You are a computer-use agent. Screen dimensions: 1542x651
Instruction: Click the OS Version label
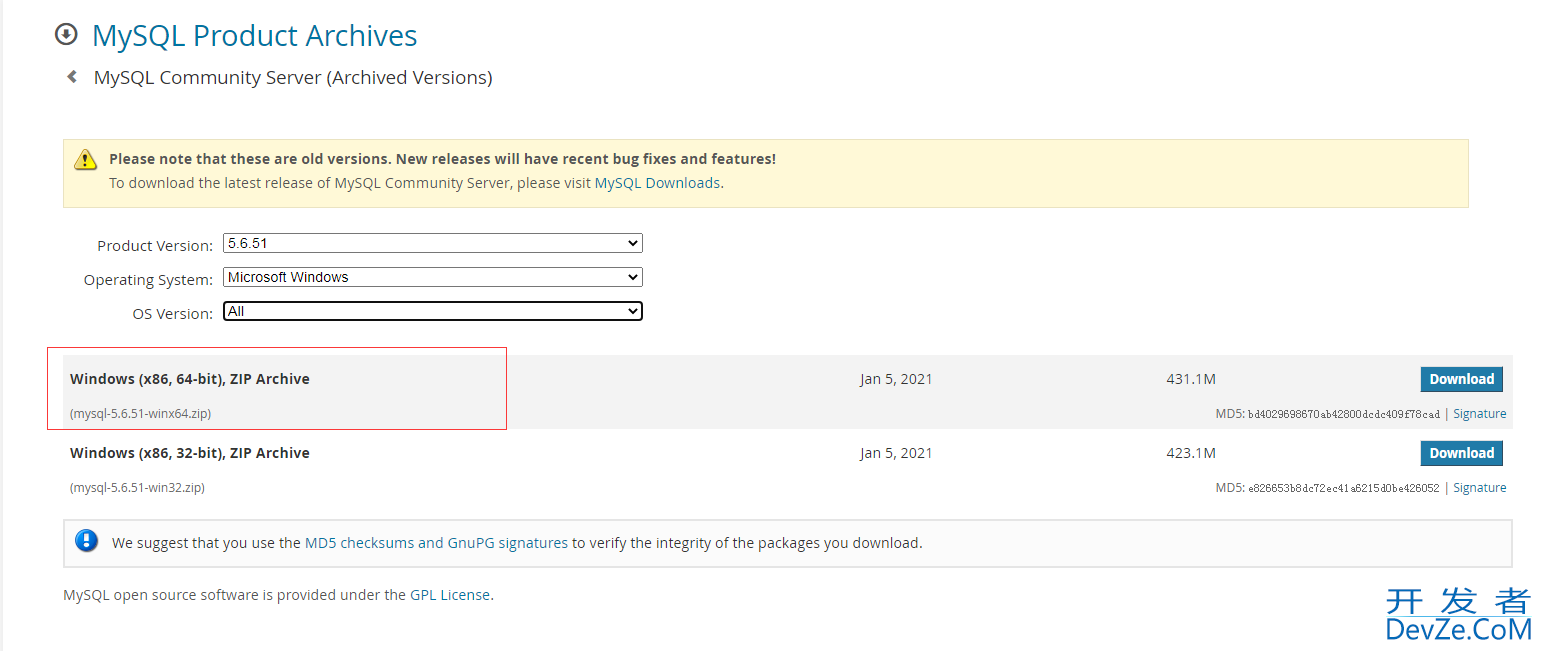173,314
